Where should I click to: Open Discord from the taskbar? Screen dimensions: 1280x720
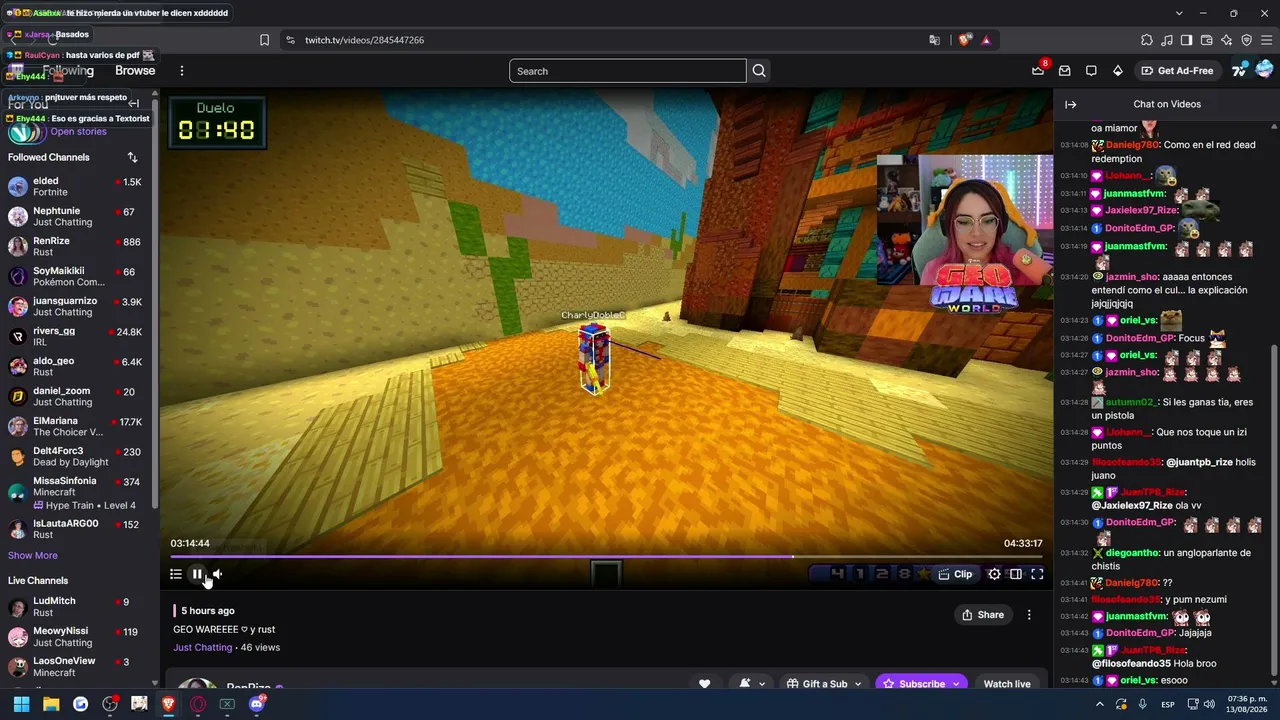pos(257,704)
